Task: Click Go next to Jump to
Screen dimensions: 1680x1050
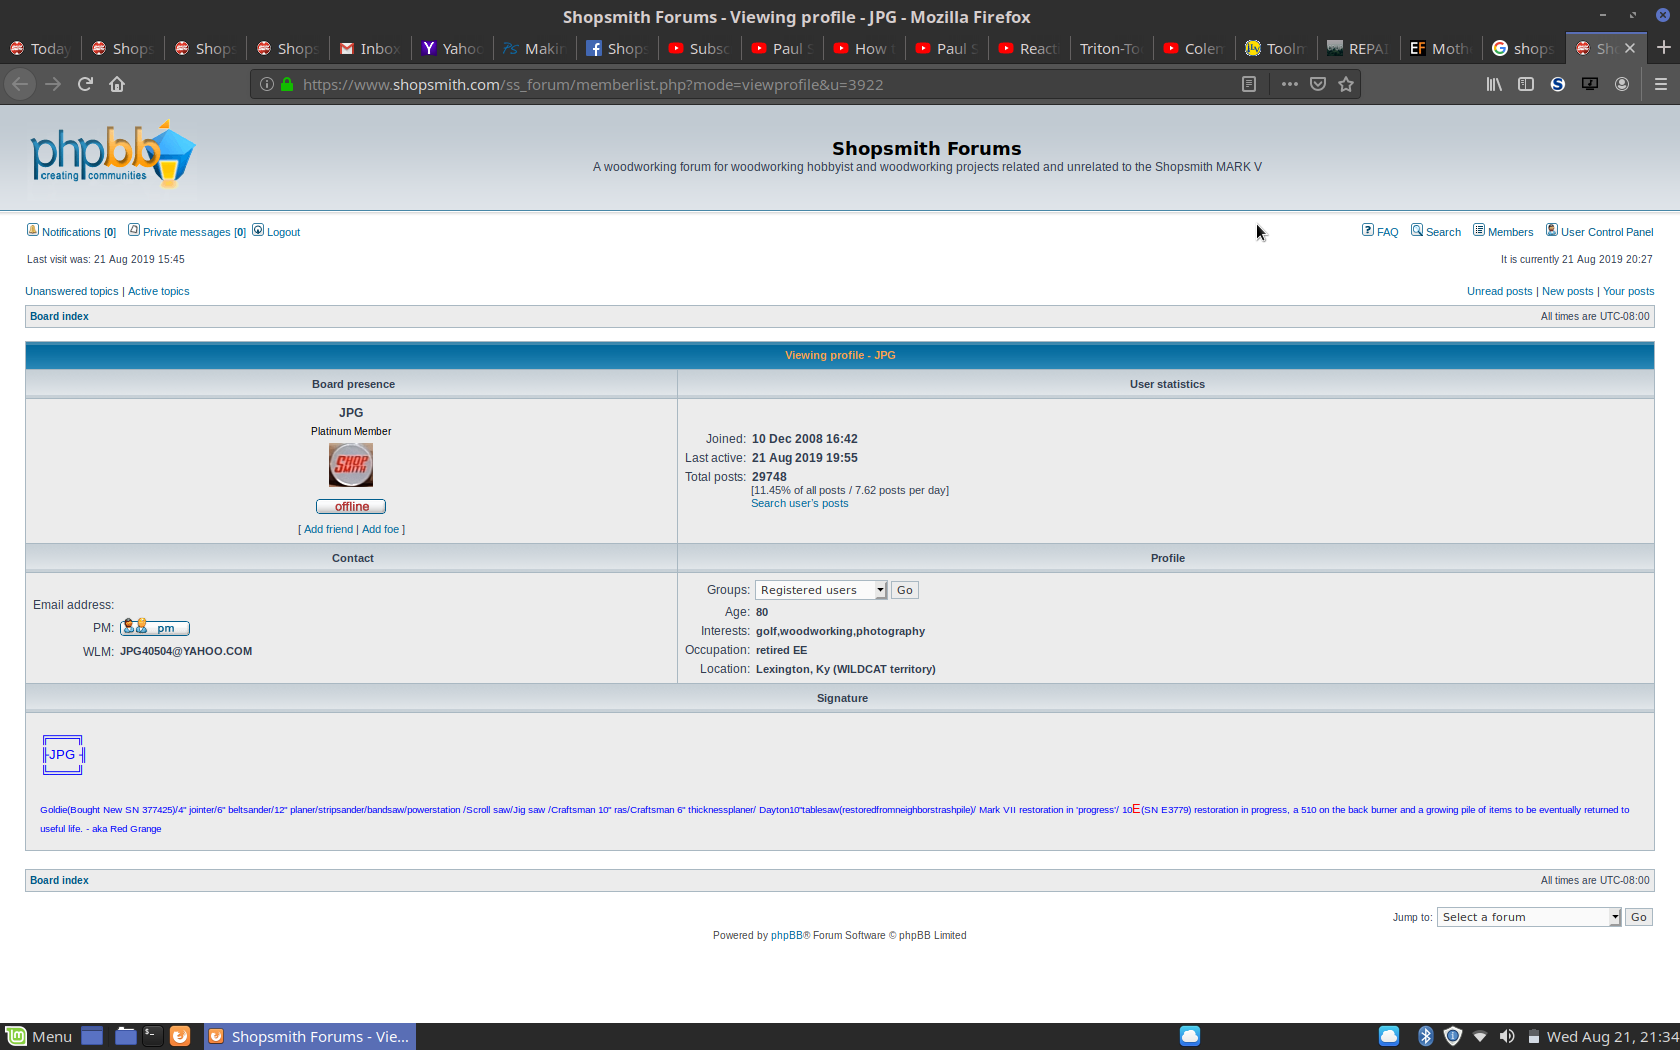Action: [x=1639, y=917]
